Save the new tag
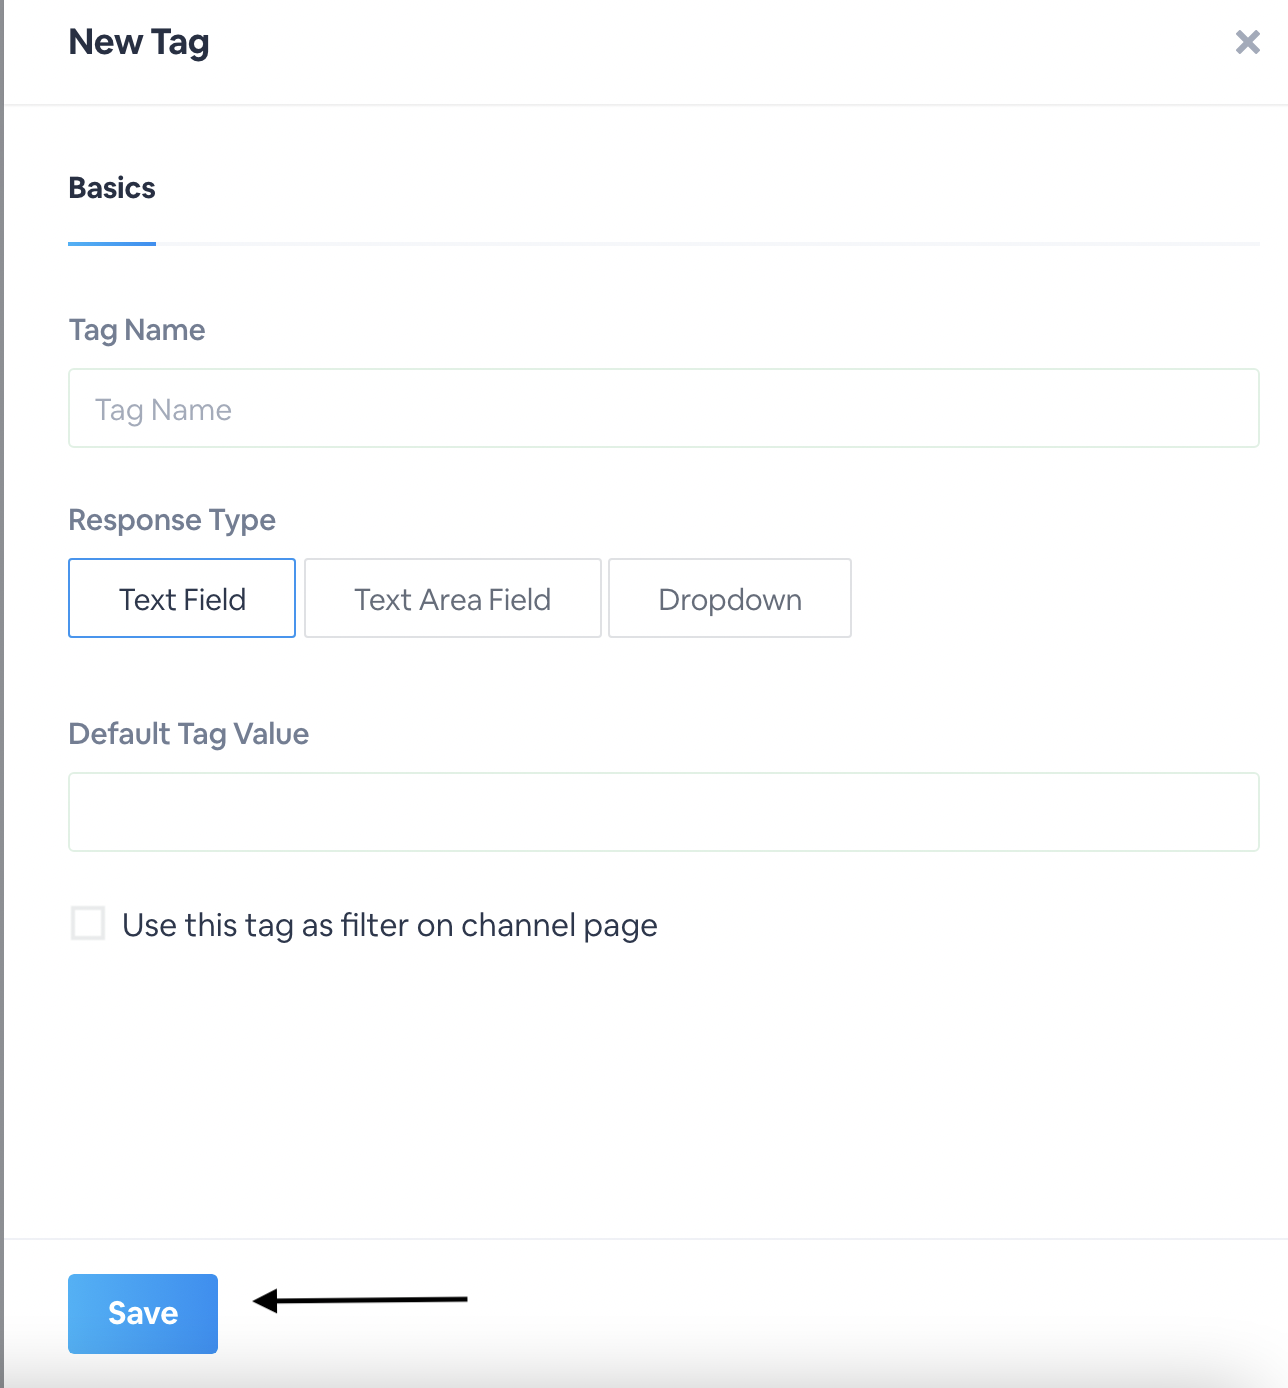 (x=143, y=1313)
